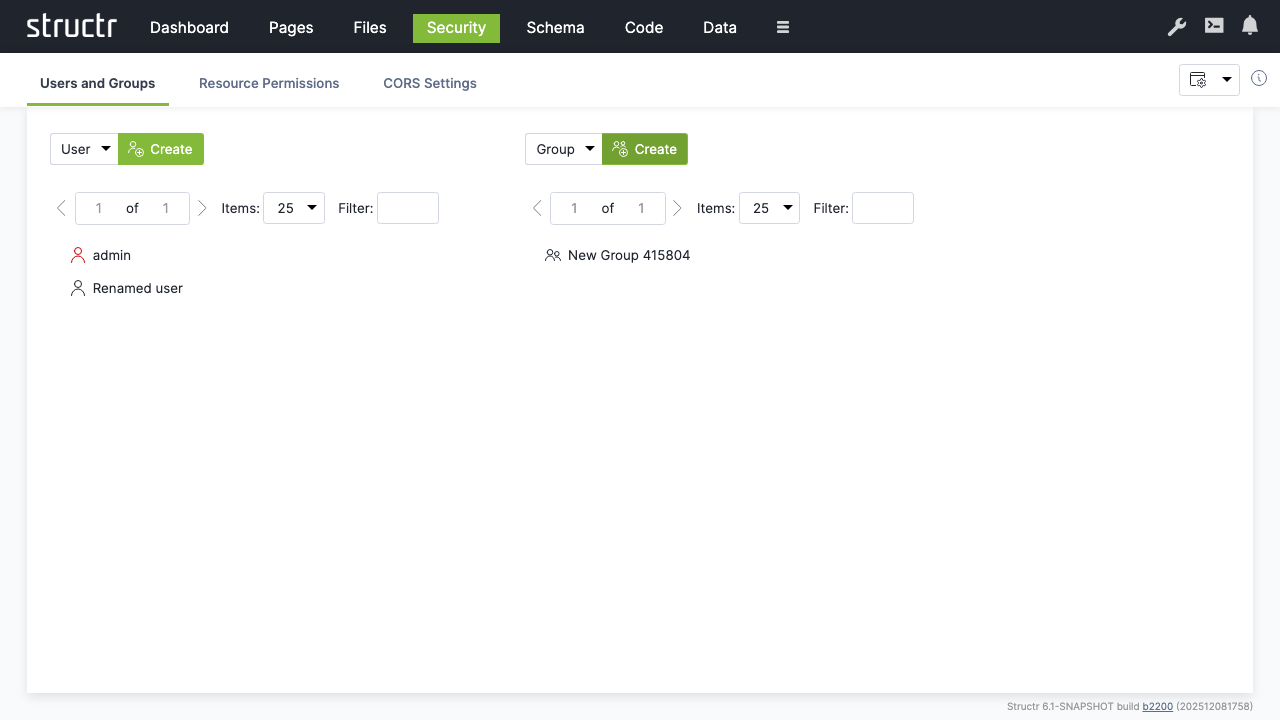The height and width of the screenshot is (720, 1280).
Task: Open the Dashboard from the main menu
Action: [x=189, y=27]
